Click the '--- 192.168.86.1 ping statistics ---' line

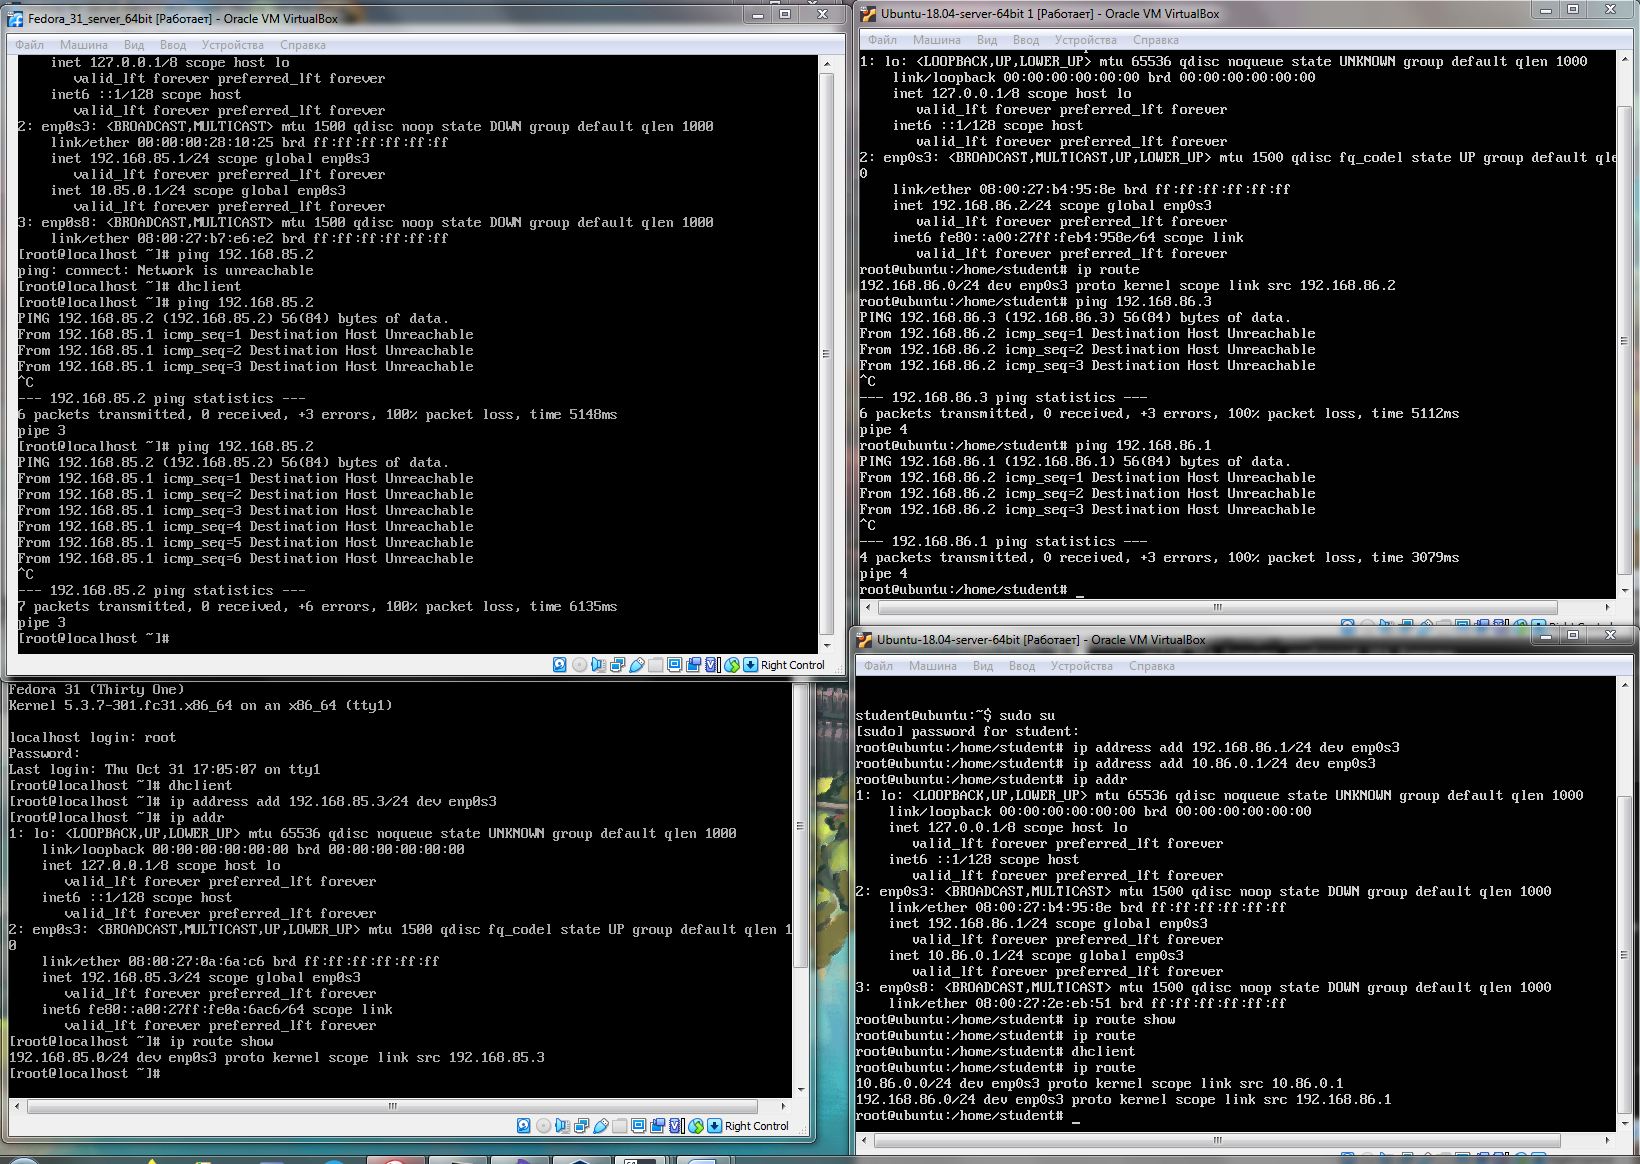coord(1003,541)
